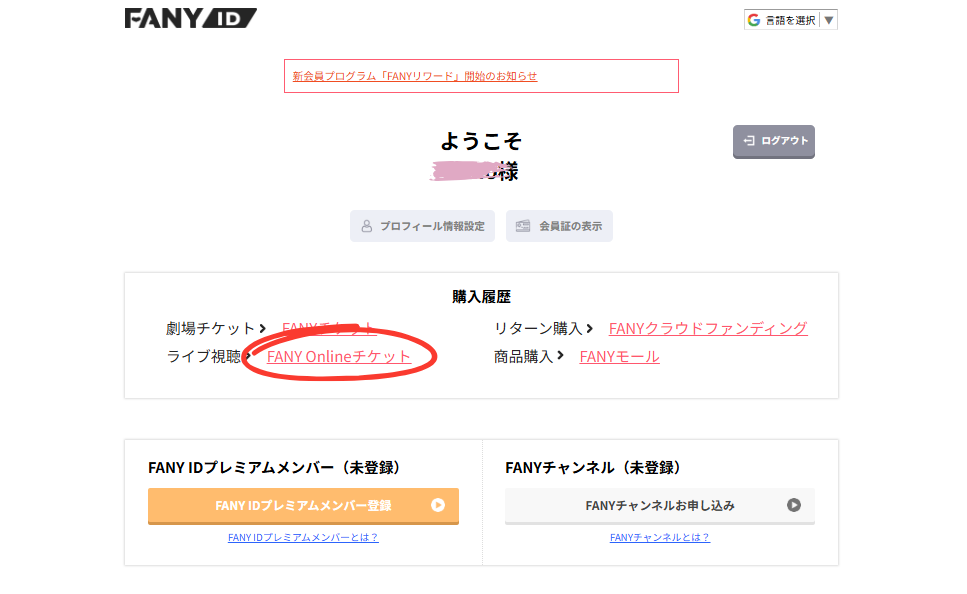Open 会員証の表示
967x594 pixels.
(x=559, y=226)
